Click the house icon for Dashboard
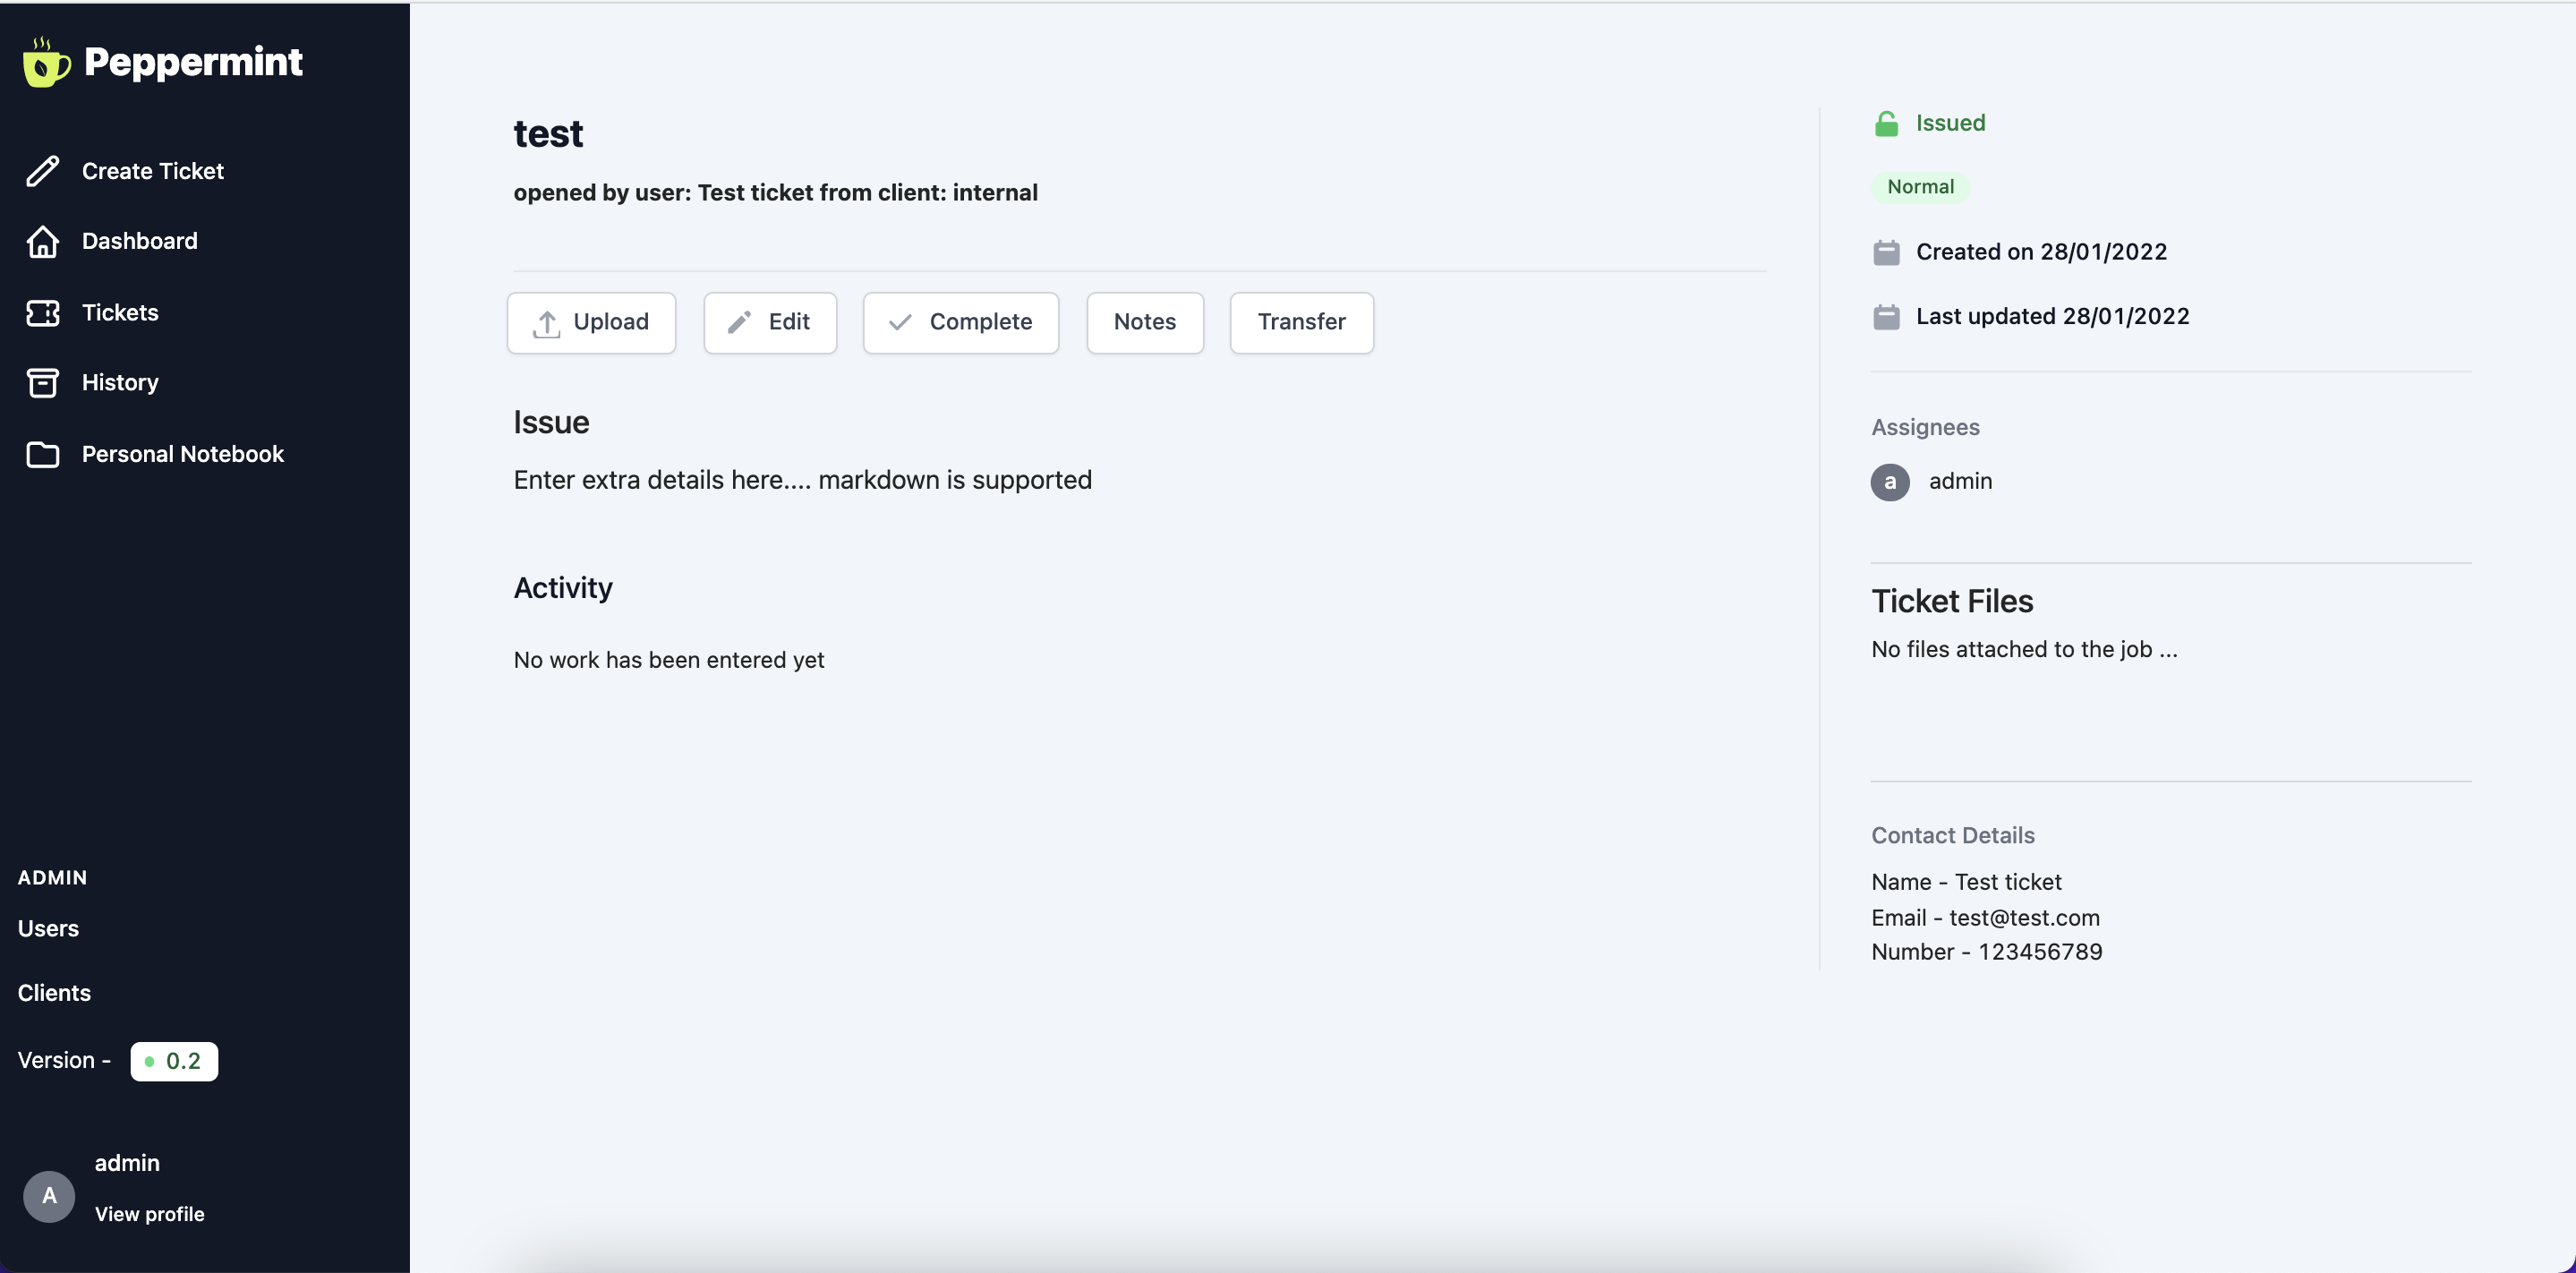2576x1273 pixels. tap(42, 241)
